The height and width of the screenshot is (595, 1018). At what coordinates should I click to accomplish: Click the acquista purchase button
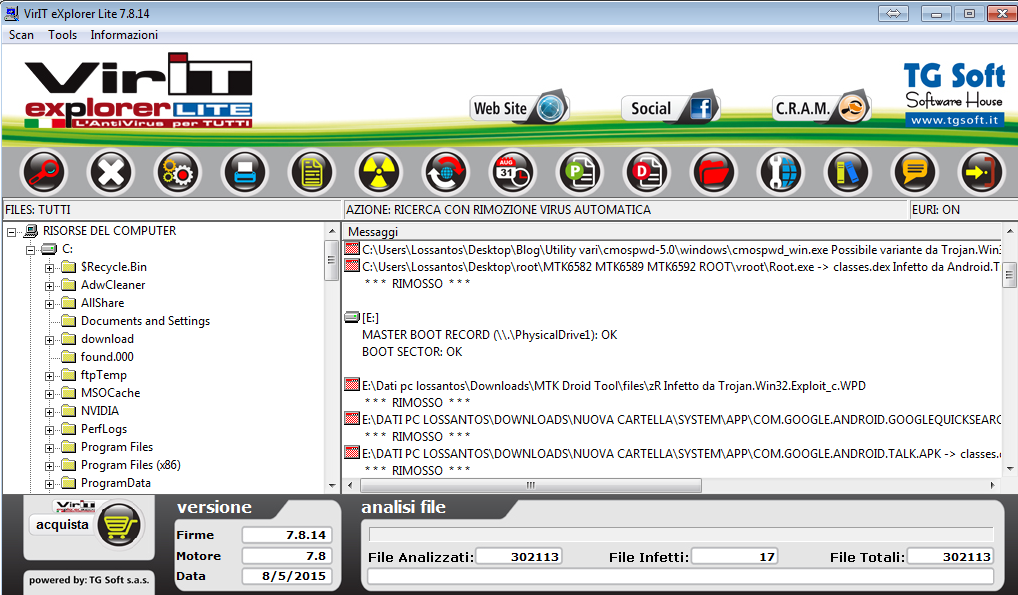coord(62,525)
